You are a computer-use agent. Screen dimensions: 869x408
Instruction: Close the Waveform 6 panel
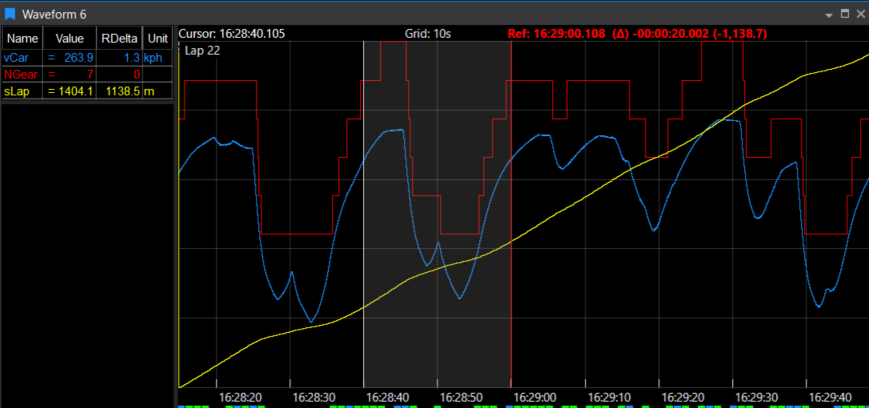860,13
